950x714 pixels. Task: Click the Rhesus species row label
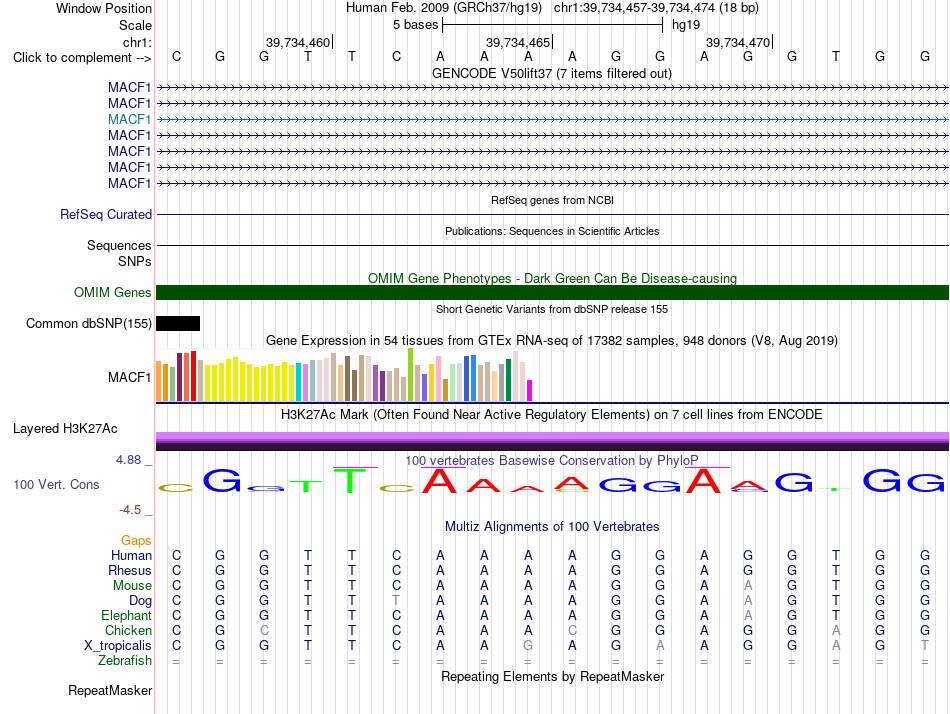130,570
